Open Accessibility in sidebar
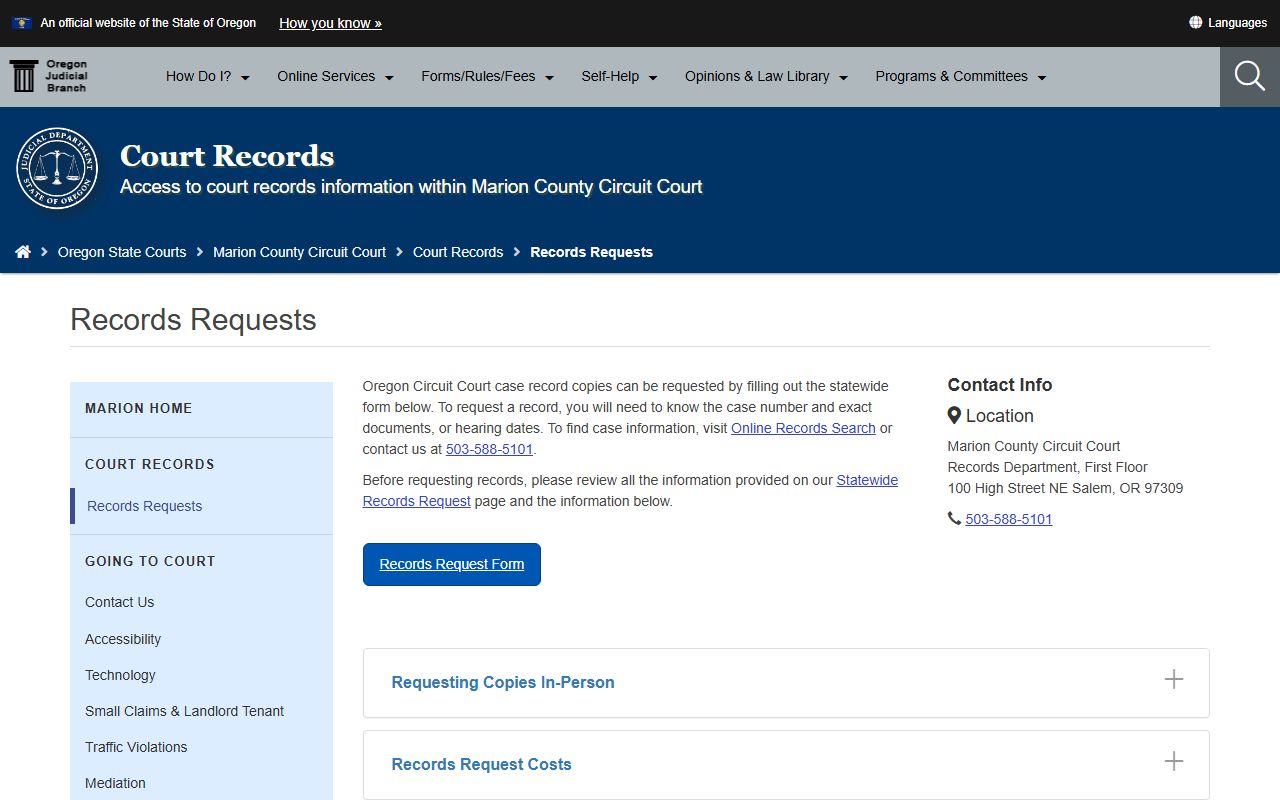 click(x=123, y=639)
